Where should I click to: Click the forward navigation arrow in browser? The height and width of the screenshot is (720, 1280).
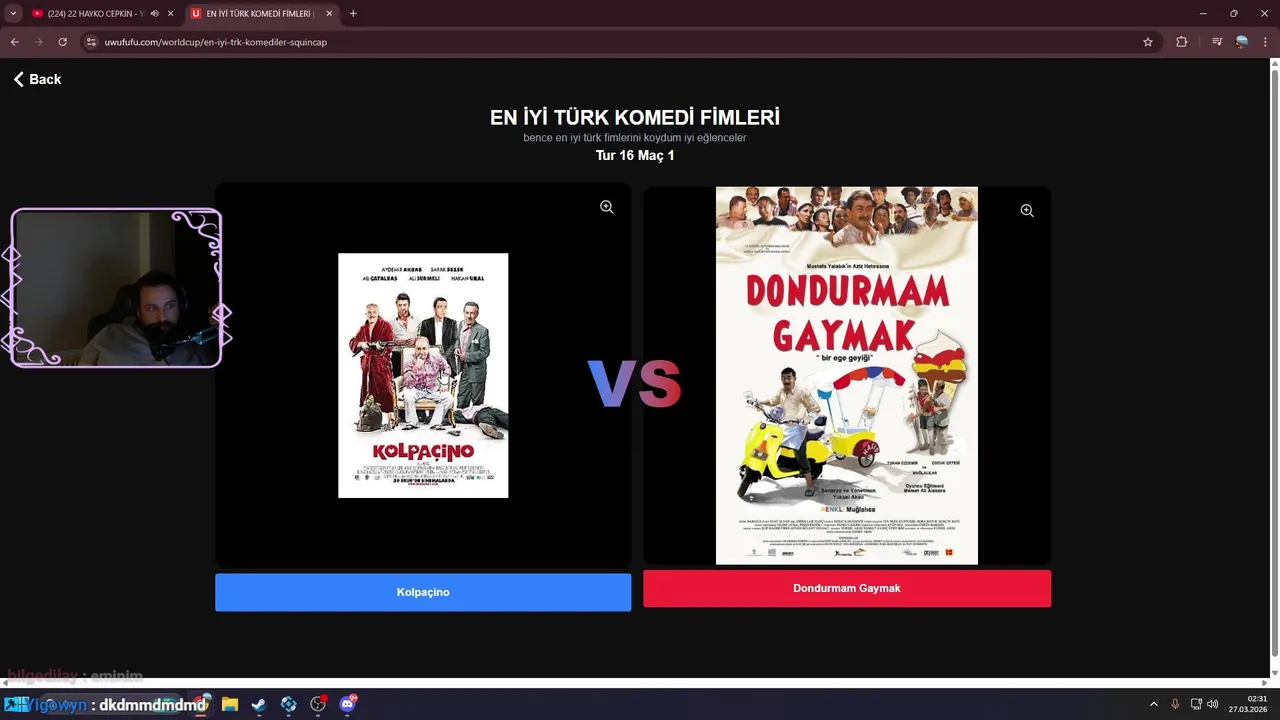point(39,42)
